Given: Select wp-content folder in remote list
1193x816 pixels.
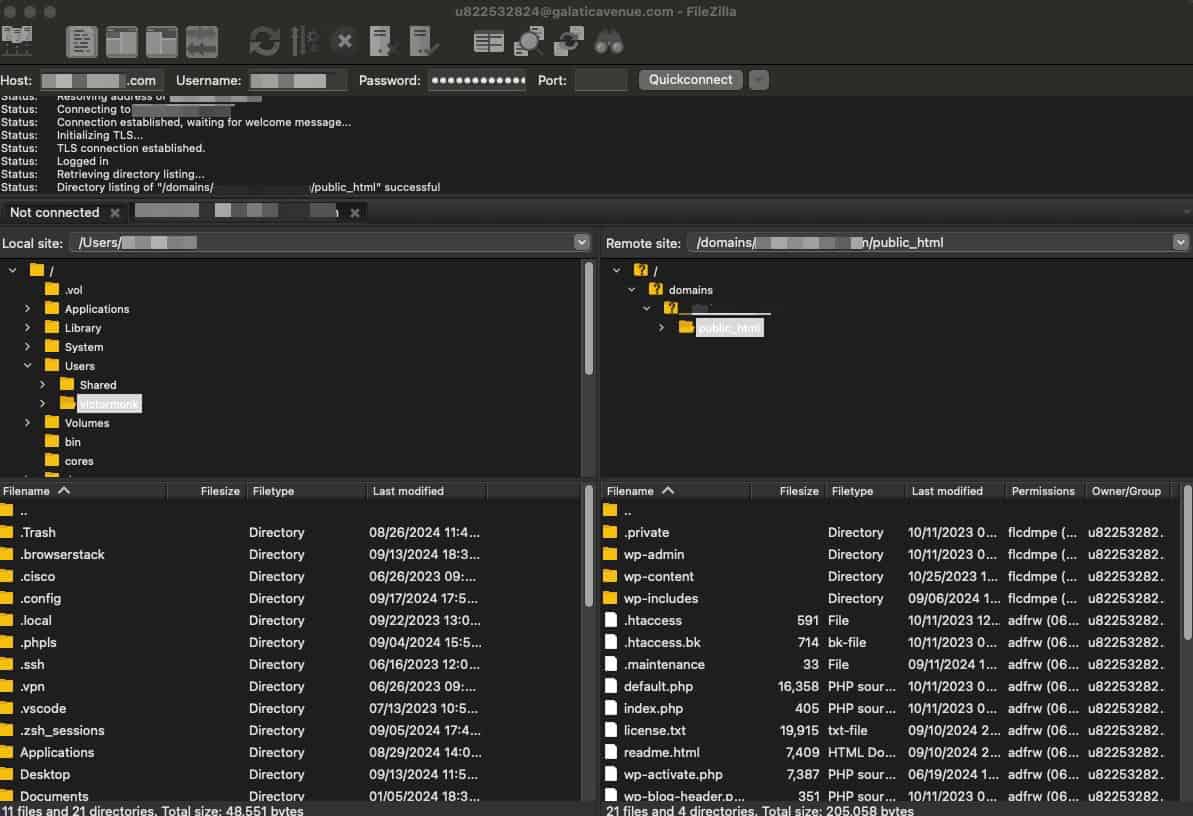Looking at the screenshot, I should (x=658, y=576).
